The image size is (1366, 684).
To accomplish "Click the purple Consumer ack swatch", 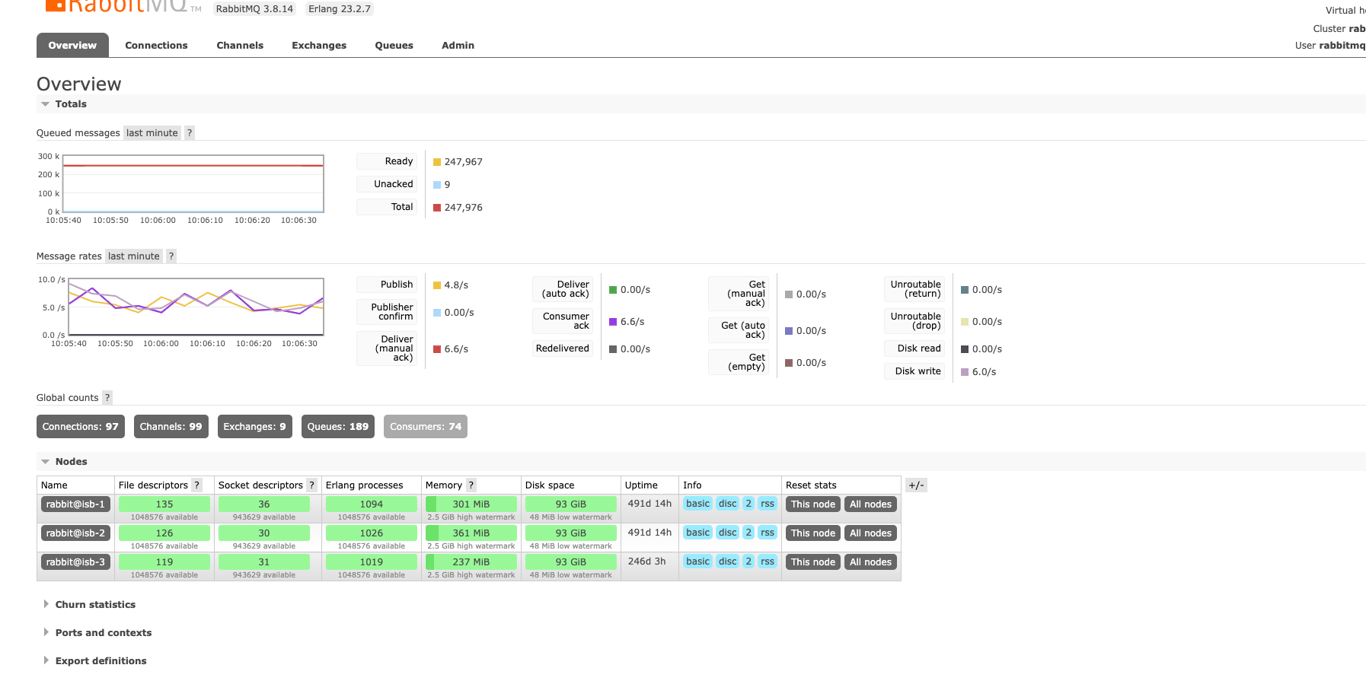I will pyautogui.click(x=613, y=322).
